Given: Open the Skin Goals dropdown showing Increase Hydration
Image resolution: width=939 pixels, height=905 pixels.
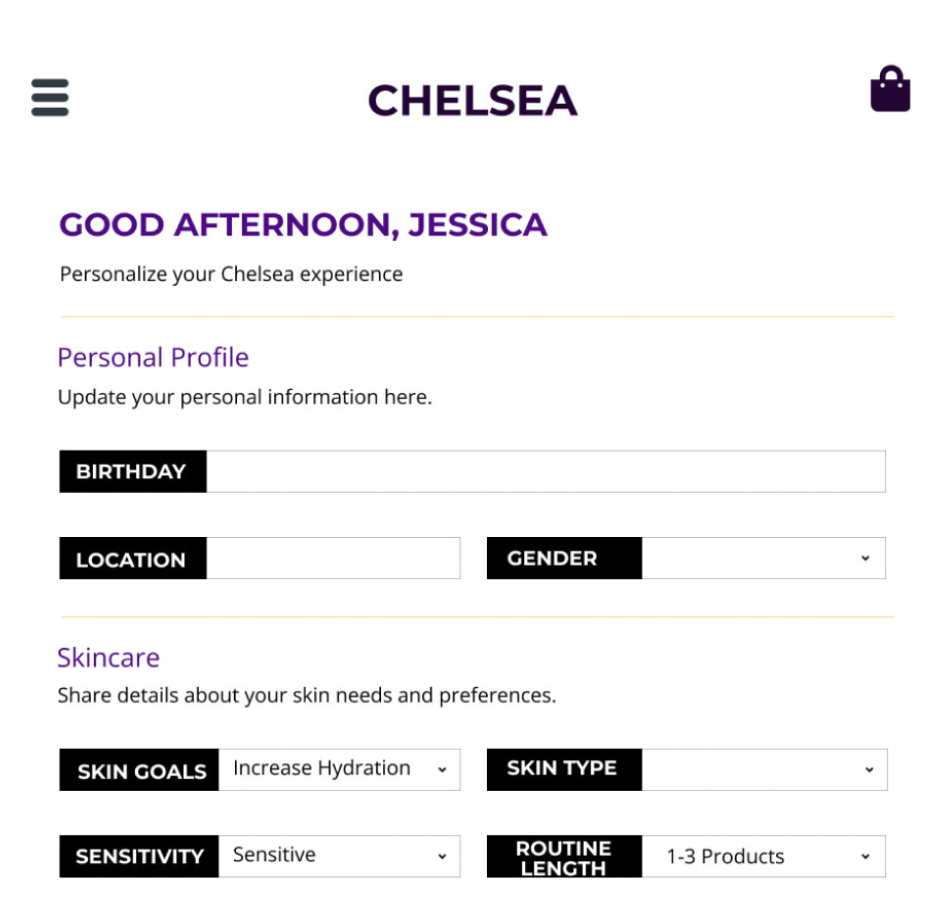Looking at the screenshot, I should 340,770.
